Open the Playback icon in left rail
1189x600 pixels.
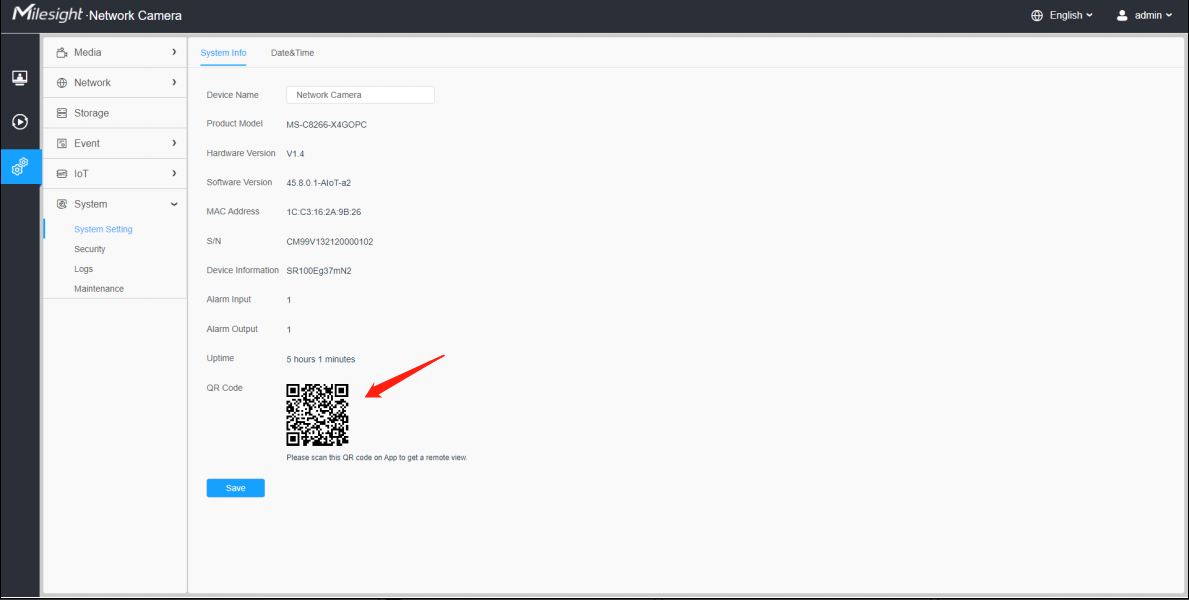tap(20, 121)
